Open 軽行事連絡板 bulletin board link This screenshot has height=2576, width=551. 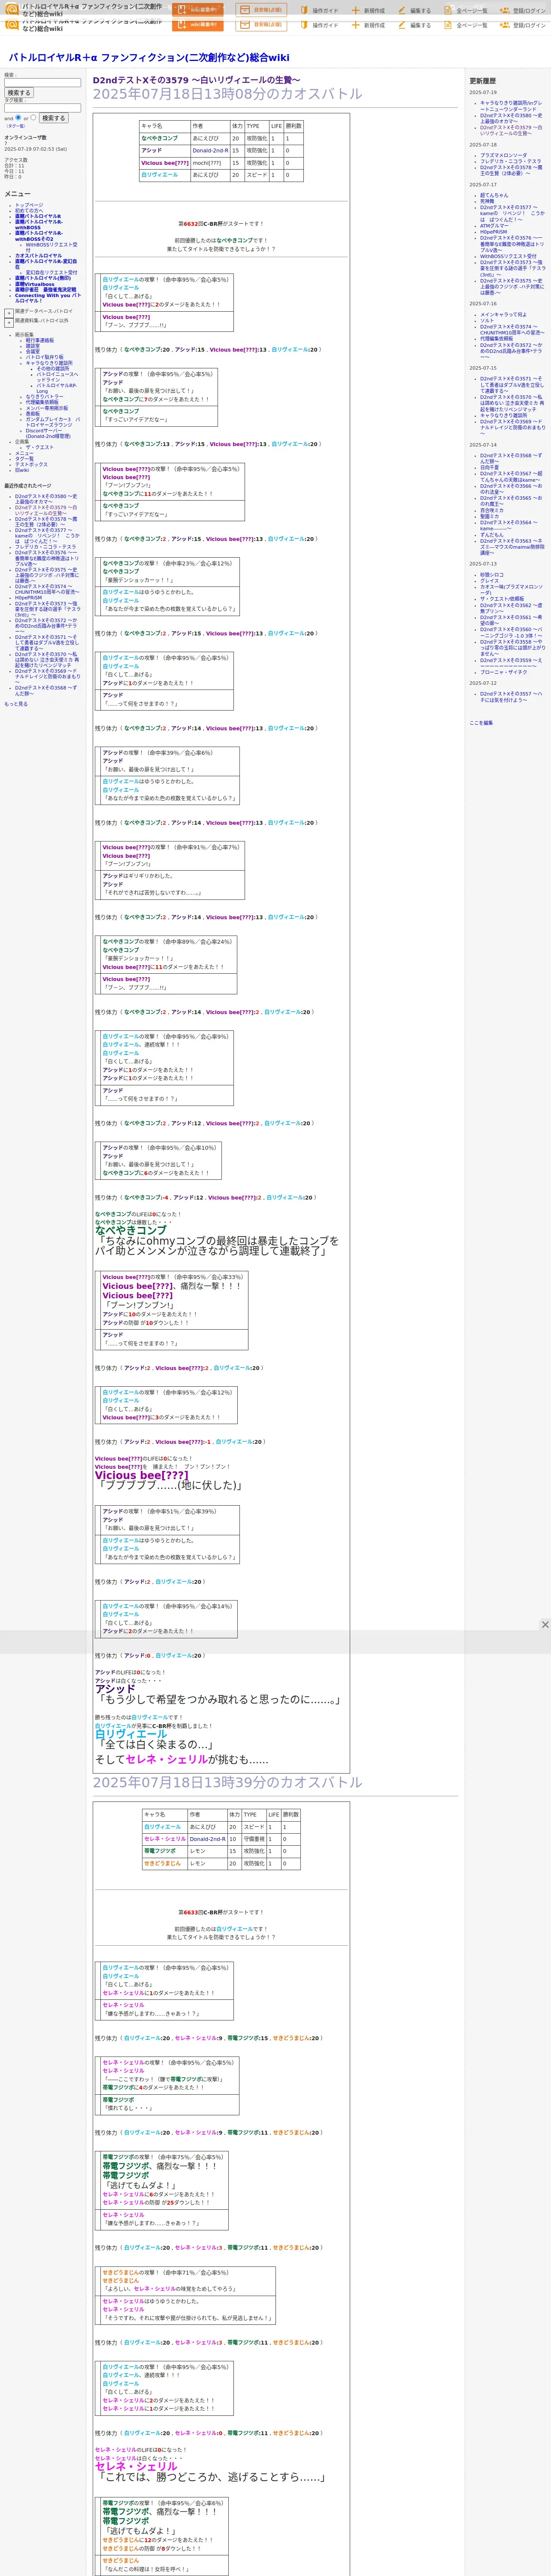pyautogui.click(x=40, y=340)
